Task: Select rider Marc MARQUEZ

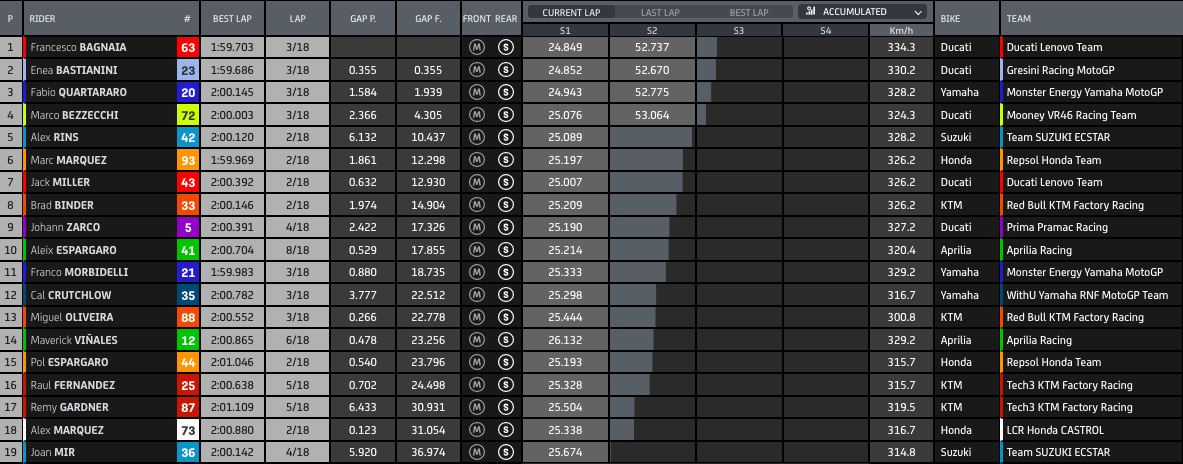Action: coord(69,160)
